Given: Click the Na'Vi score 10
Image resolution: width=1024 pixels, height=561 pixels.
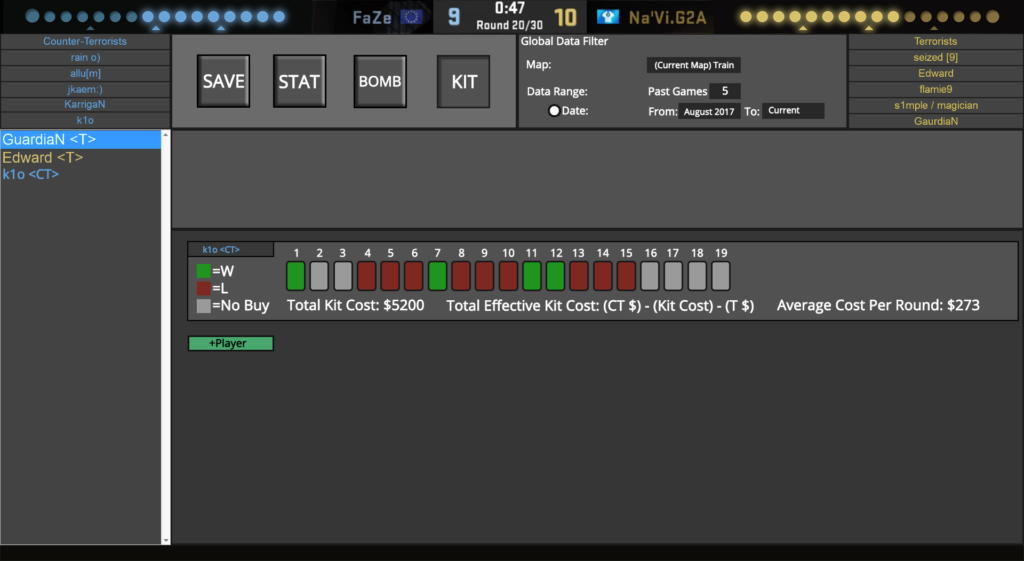Looking at the screenshot, I should [566, 17].
